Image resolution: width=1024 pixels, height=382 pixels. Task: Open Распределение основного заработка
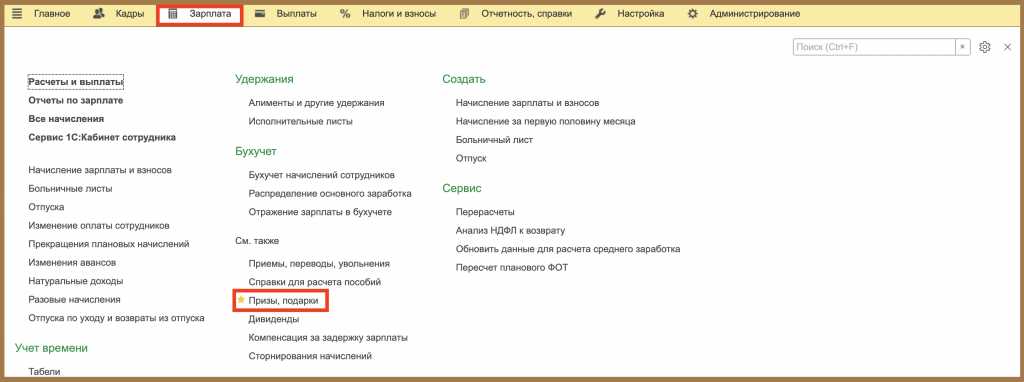pyautogui.click(x=330, y=193)
